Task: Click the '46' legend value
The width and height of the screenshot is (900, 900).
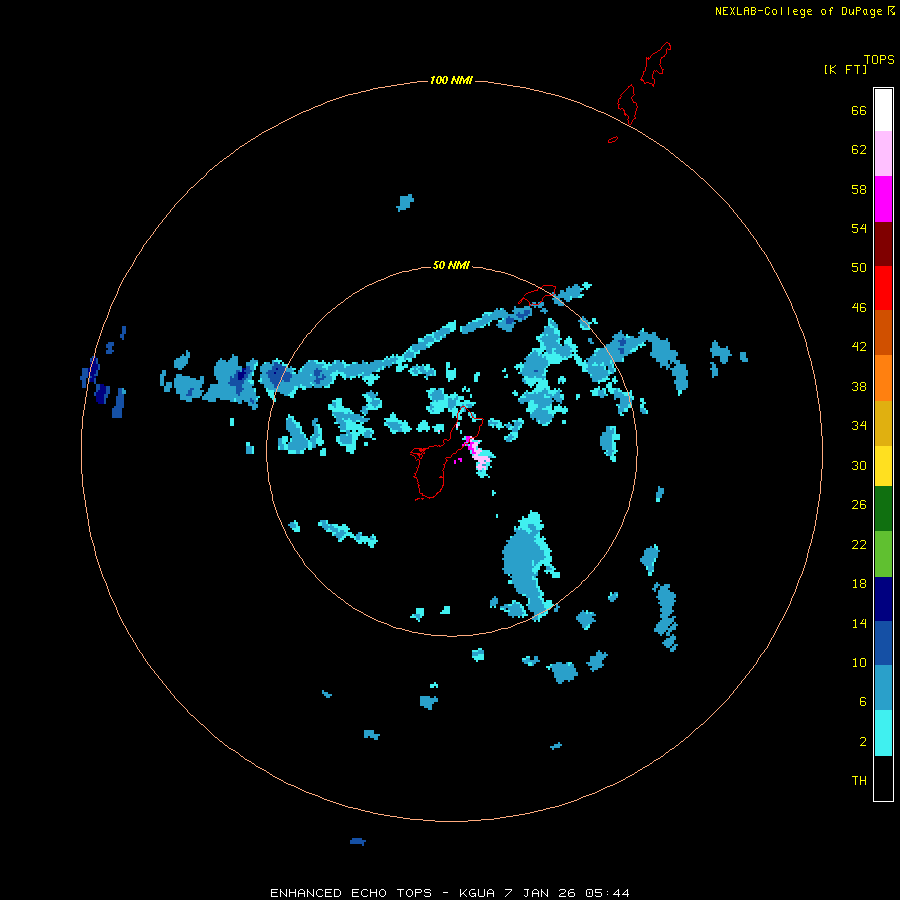Action: (x=859, y=308)
